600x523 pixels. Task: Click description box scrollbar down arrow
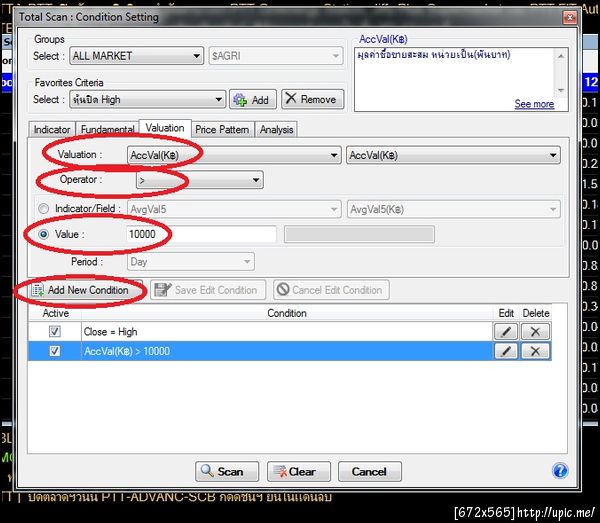561,90
